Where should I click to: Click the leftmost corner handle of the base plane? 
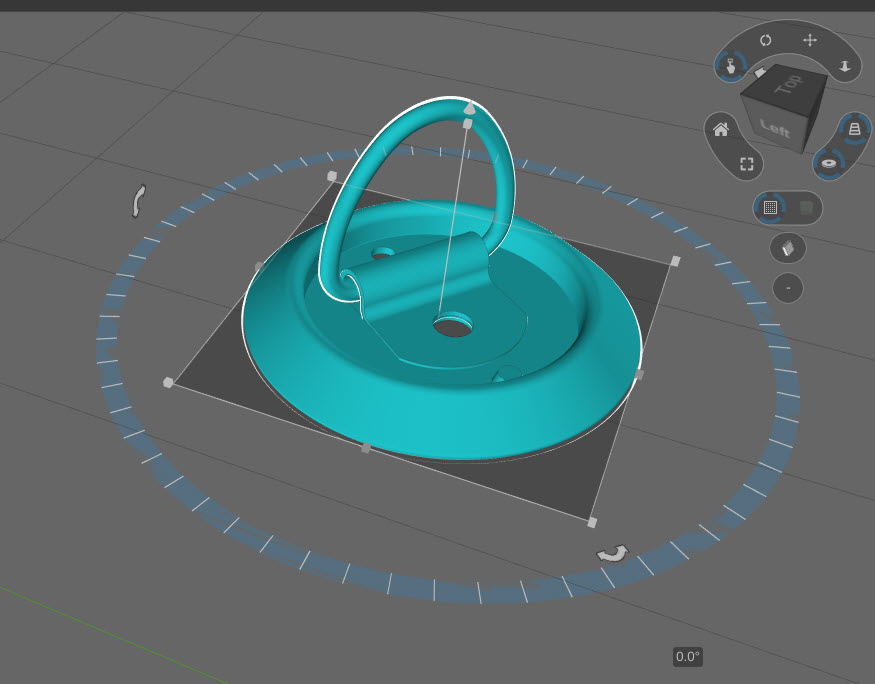tap(168, 382)
